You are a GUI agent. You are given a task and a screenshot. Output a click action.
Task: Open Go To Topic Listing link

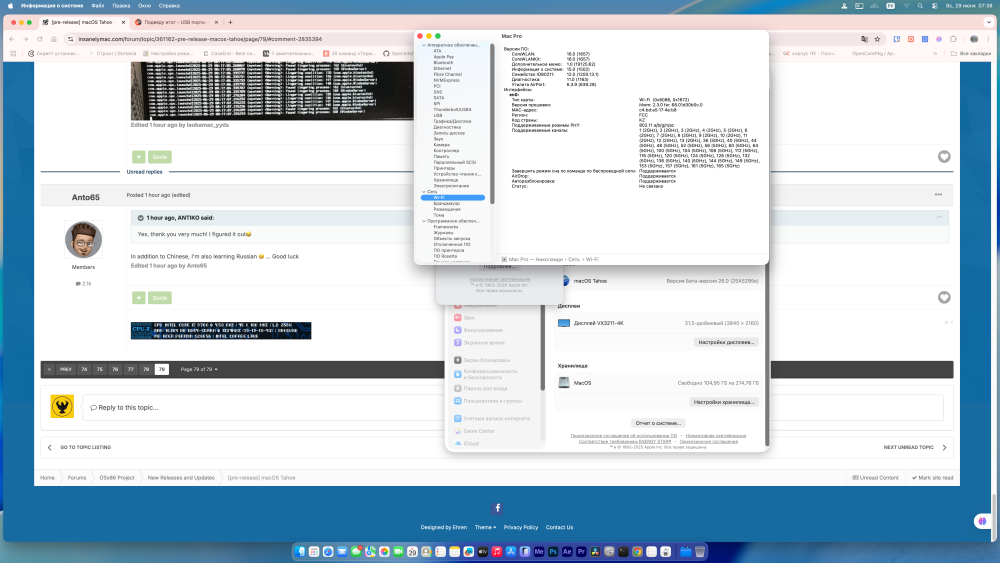pos(85,448)
